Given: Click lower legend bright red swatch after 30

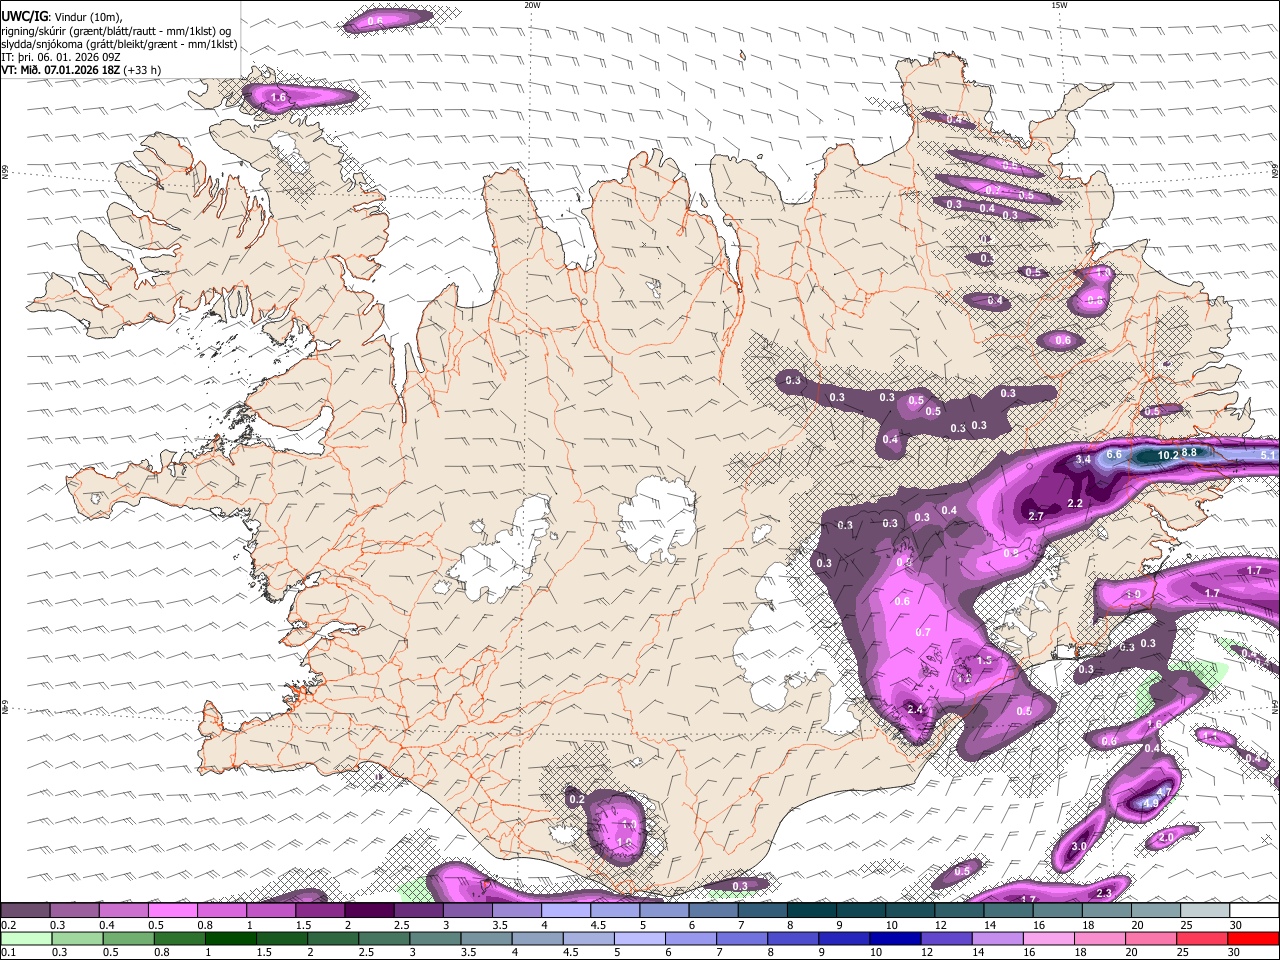Looking at the screenshot, I should tap(1254, 938).
